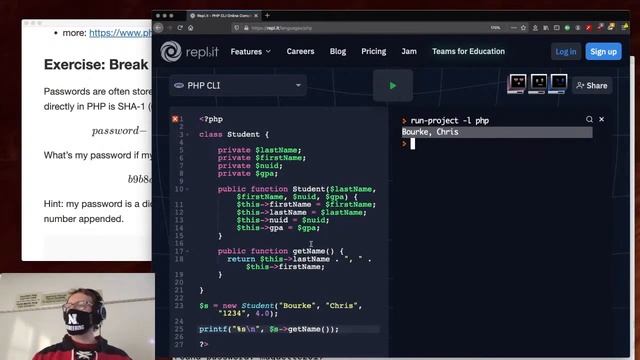640x360 pixels.
Task: Open the Features menu dropdown
Action: [x=250, y=51]
